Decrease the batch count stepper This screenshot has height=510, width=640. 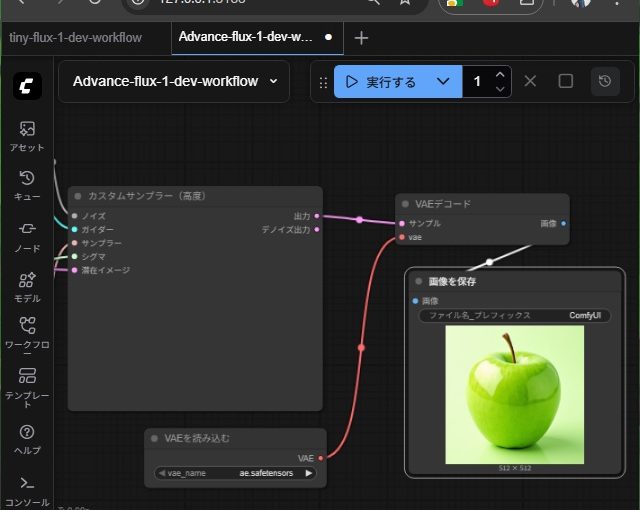click(x=500, y=89)
